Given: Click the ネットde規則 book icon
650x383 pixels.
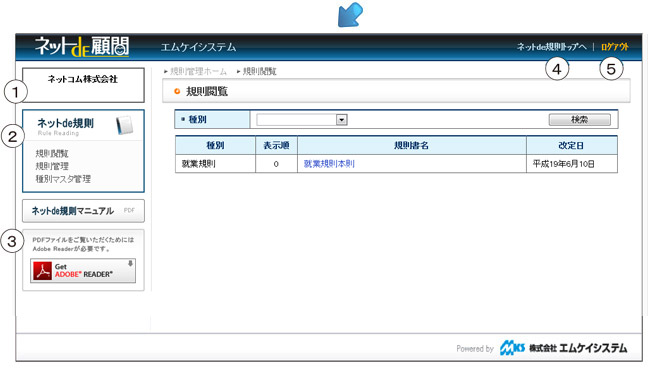Looking at the screenshot, I should click(x=124, y=125).
